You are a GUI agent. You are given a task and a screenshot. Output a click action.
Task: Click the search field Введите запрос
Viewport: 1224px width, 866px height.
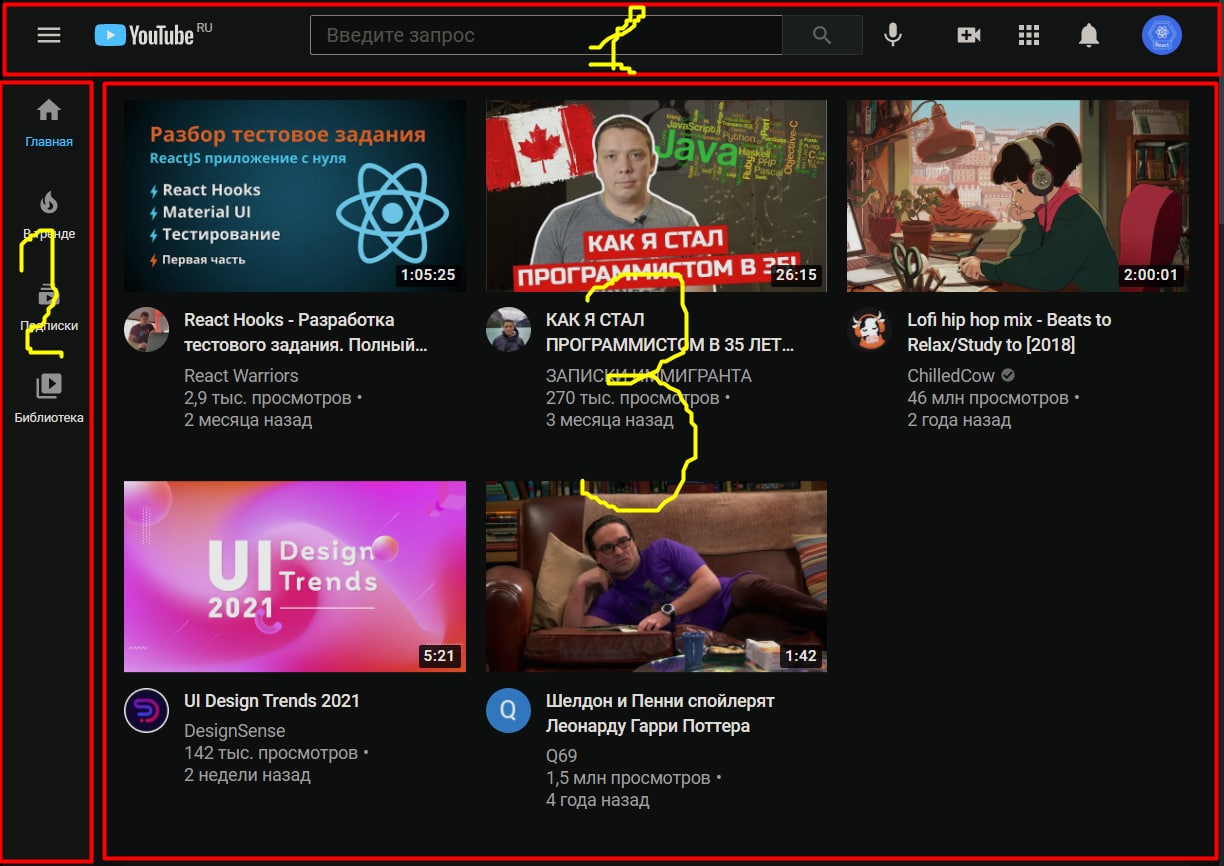(546, 35)
